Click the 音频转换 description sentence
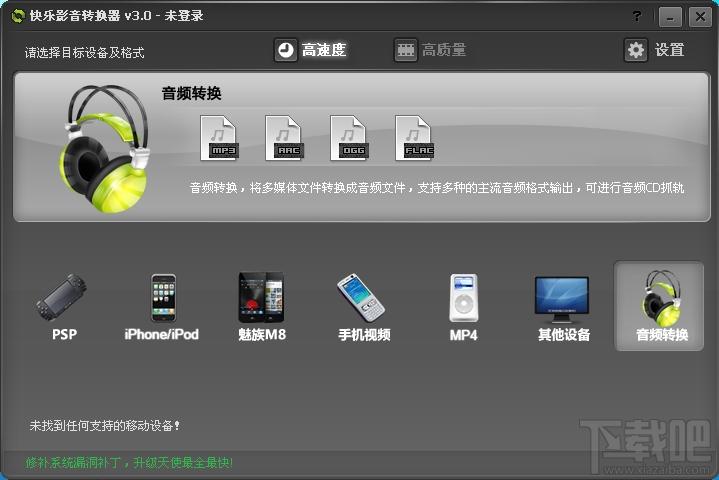Viewport: 719px width, 480px height. click(437, 188)
